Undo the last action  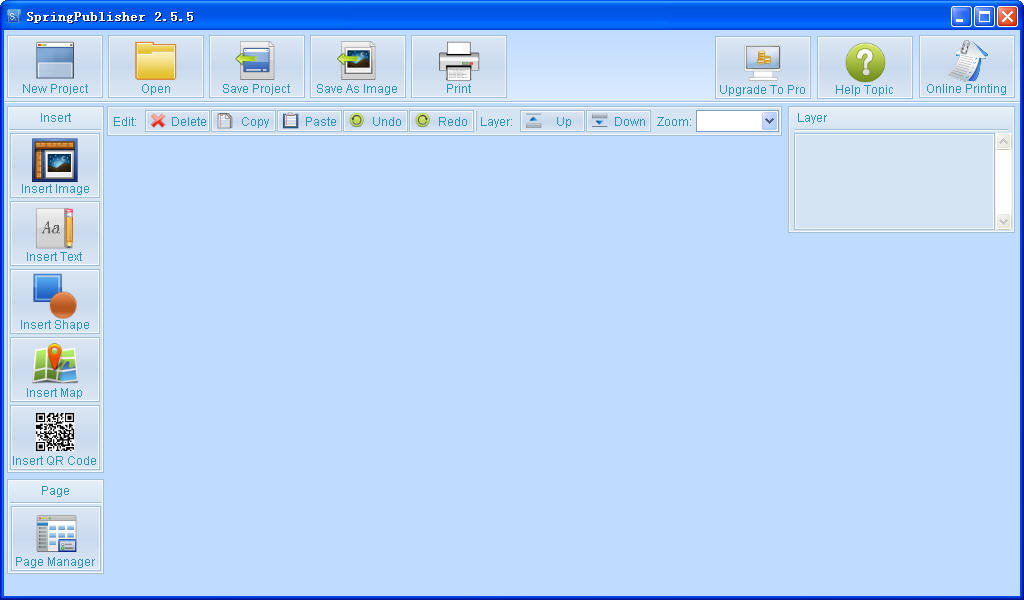pos(376,121)
